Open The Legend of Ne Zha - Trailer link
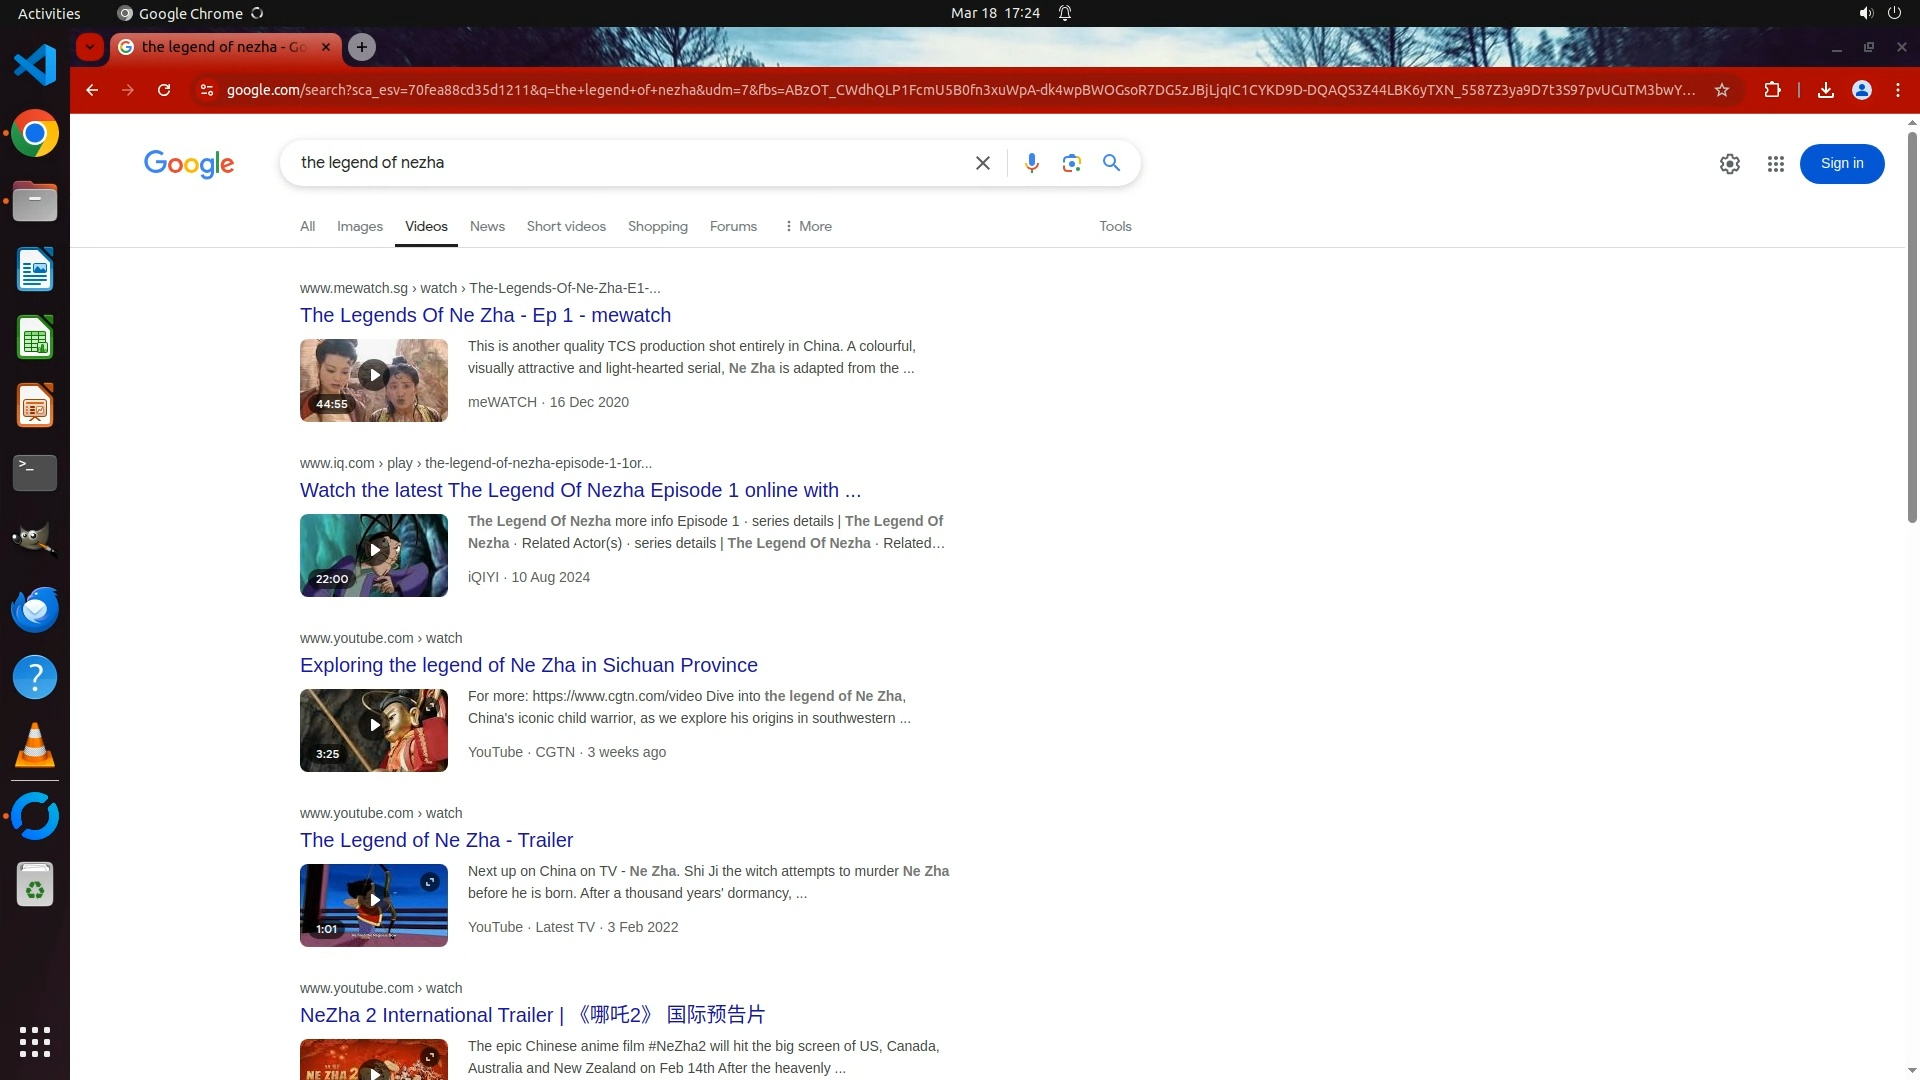The width and height of the screenshot is (1920, 1080). tap(436, 840)
